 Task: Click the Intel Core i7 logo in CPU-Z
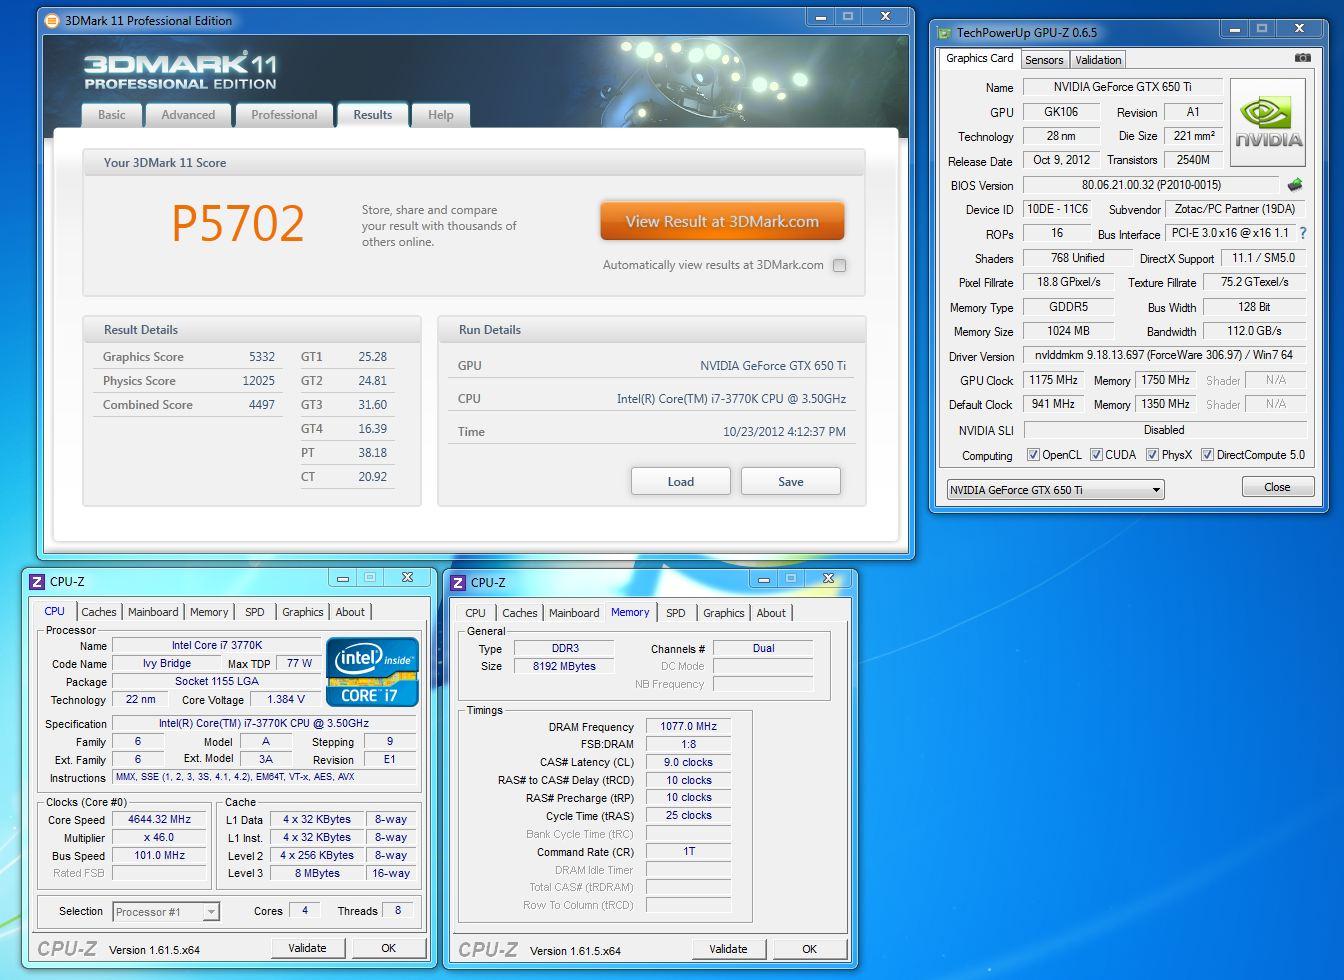point(373,671)
